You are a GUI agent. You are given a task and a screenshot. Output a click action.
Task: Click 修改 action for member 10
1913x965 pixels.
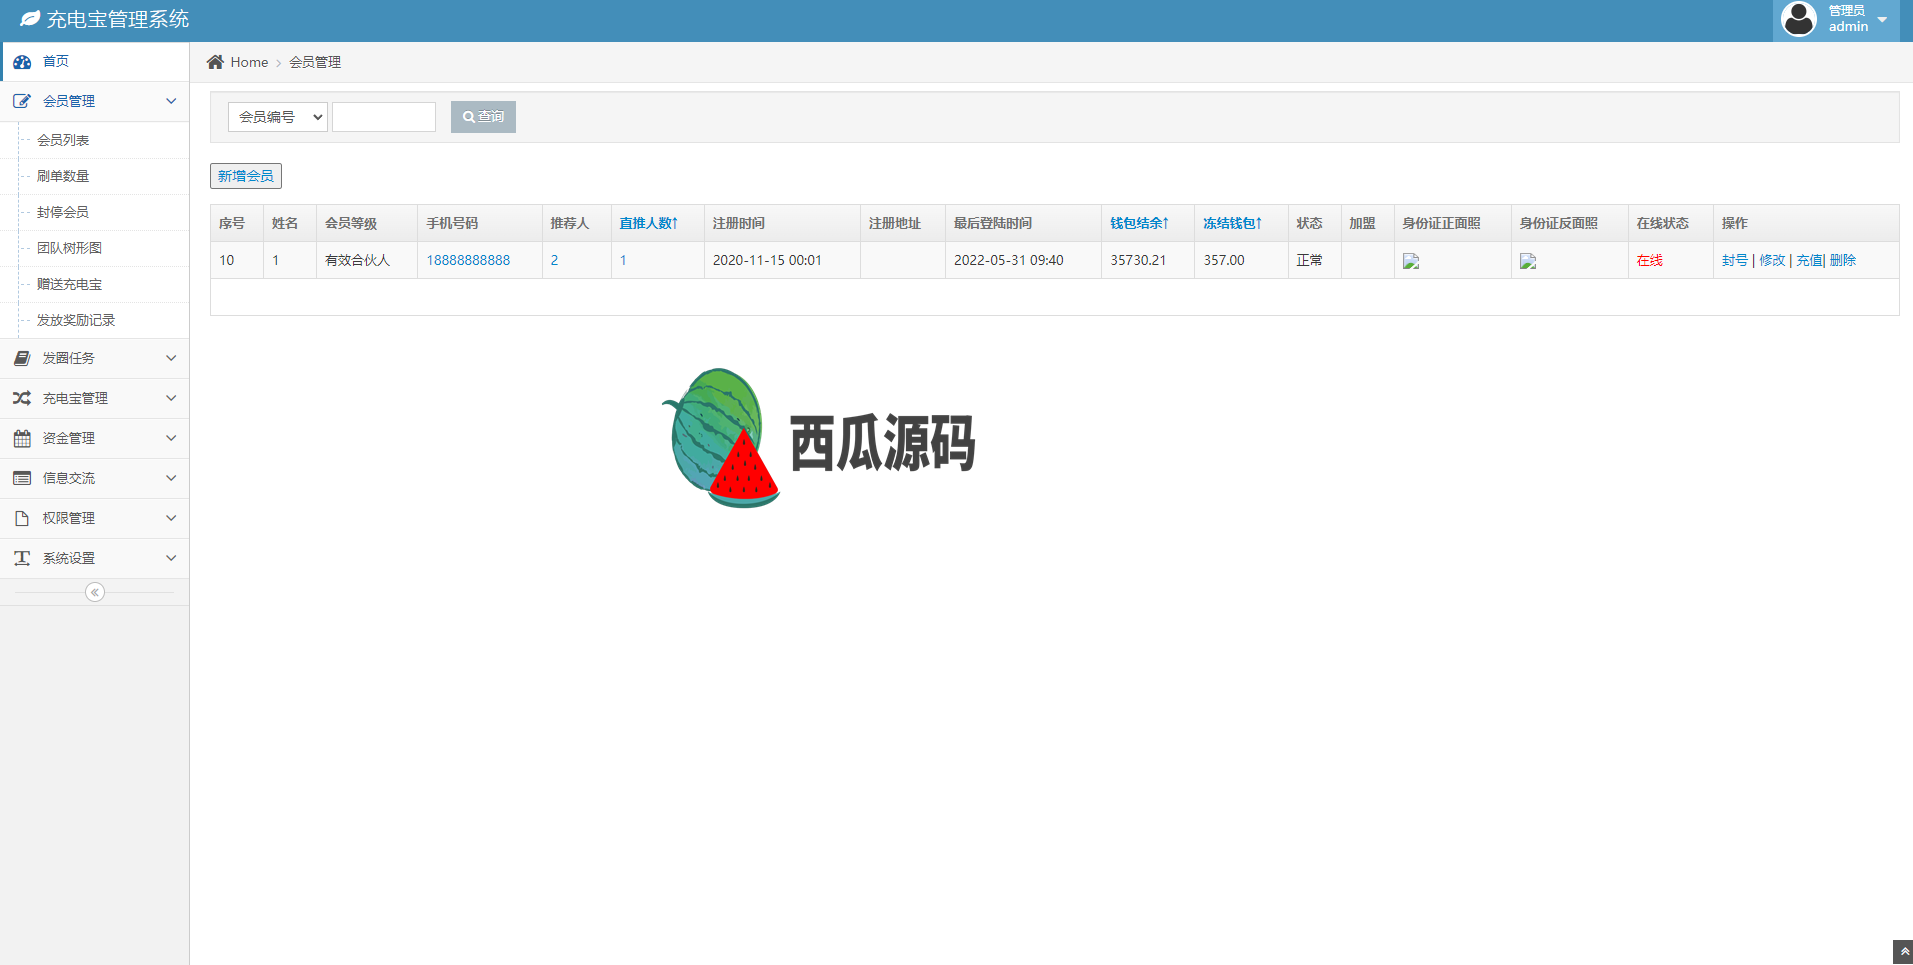pyautogui.click(x=1772, y=260)
